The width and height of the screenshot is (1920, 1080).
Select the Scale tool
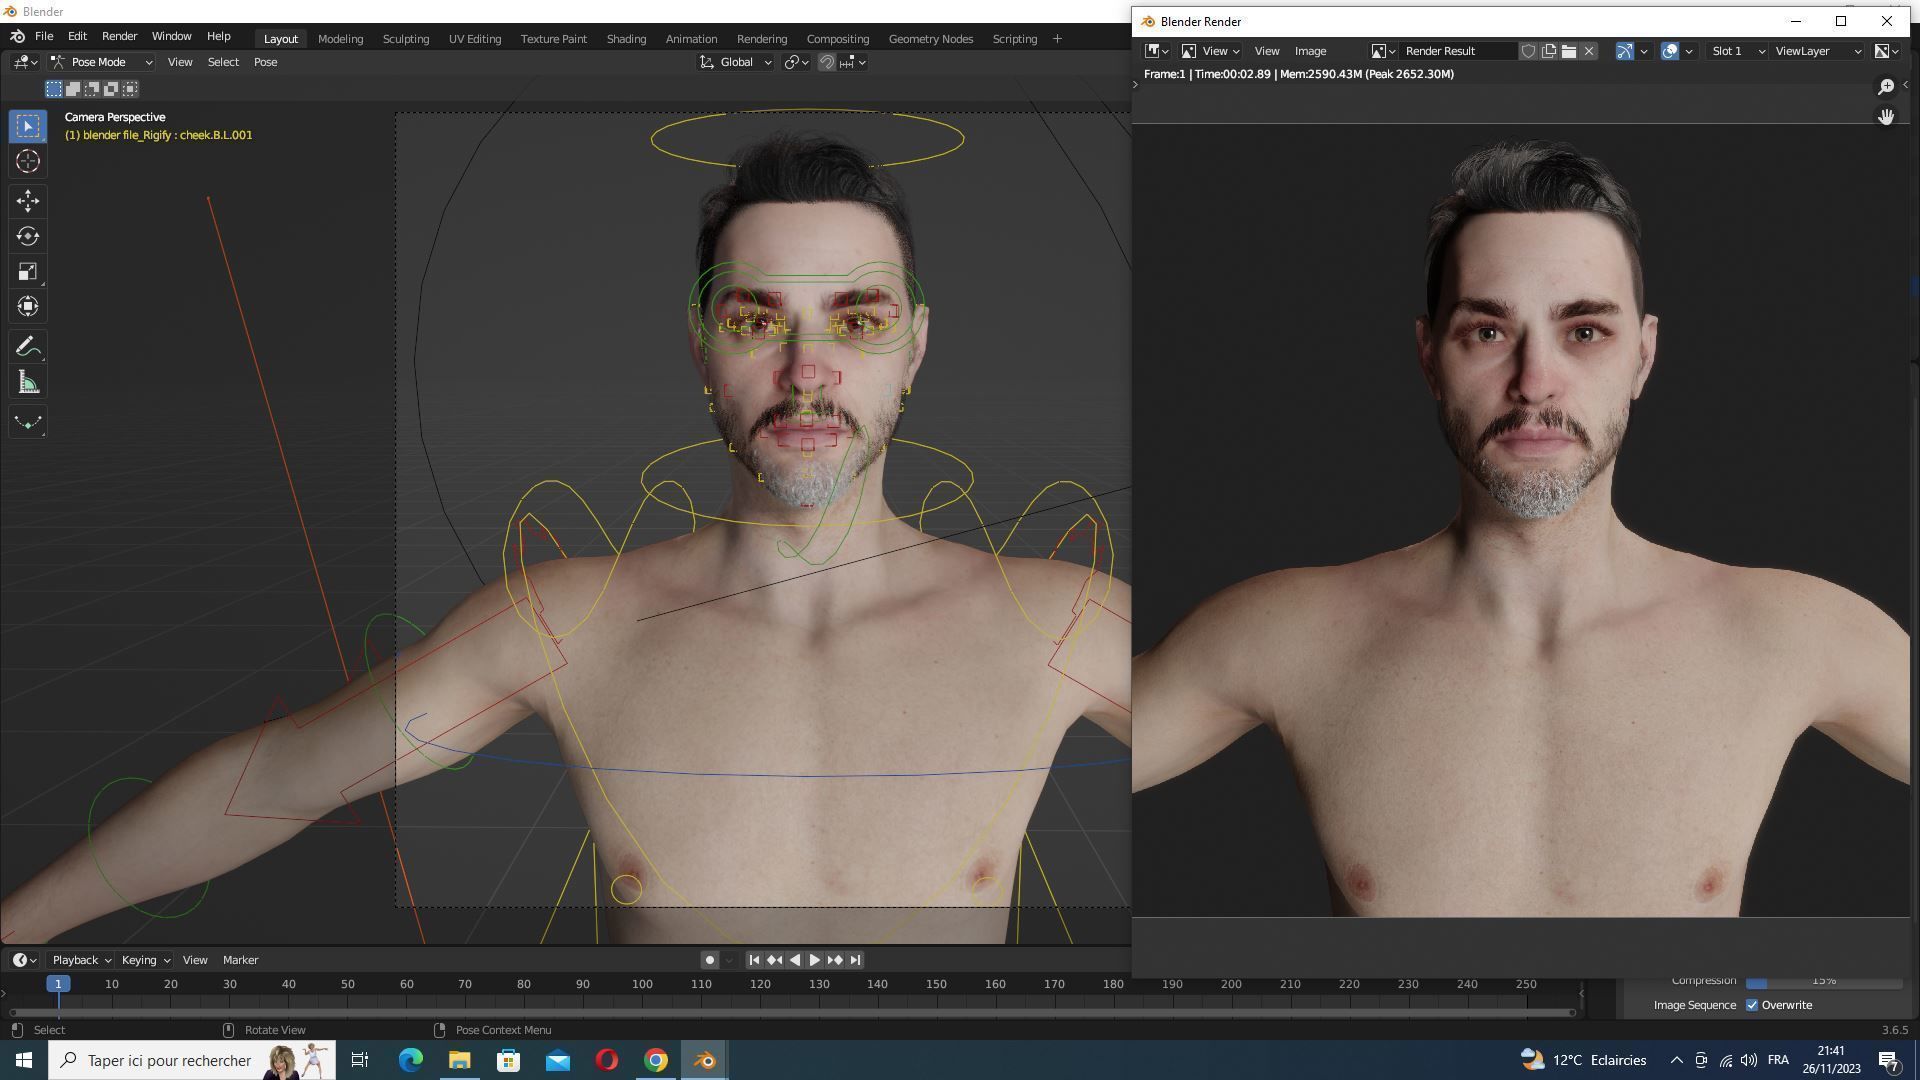click(x=28, y=272)
